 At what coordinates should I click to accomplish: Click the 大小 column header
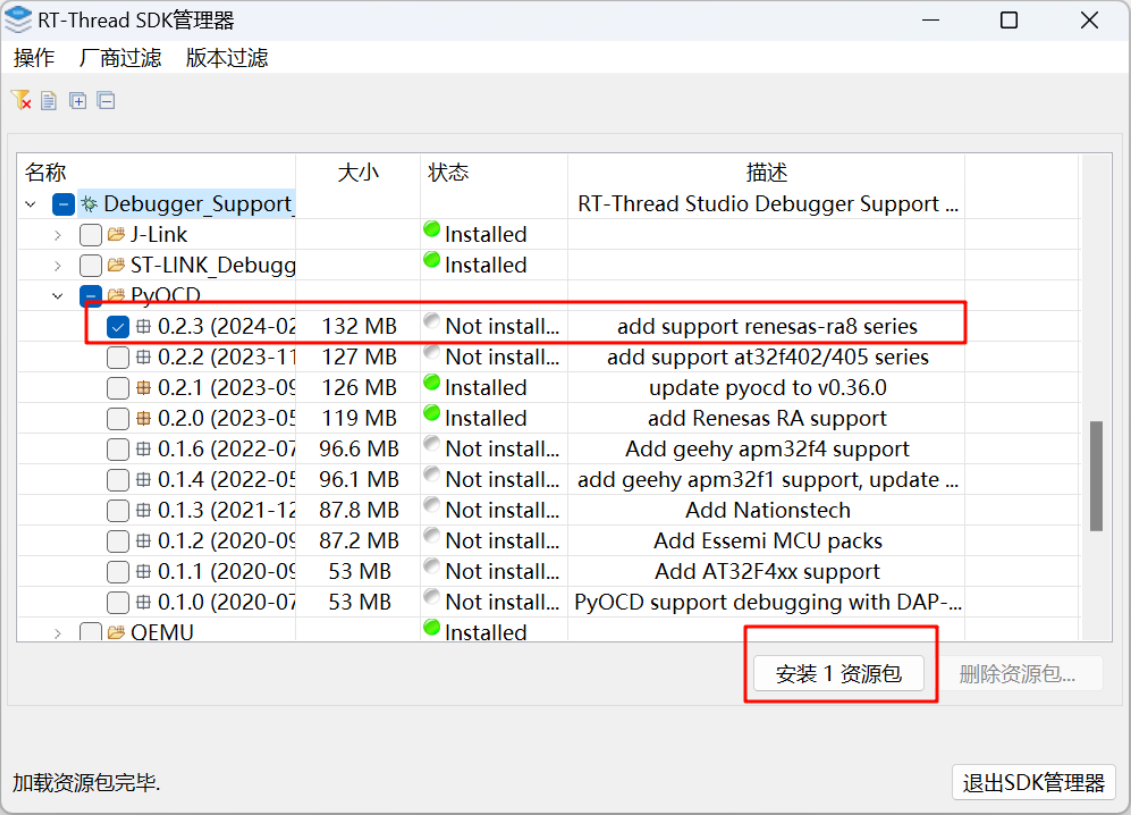[x=358, y=172]
